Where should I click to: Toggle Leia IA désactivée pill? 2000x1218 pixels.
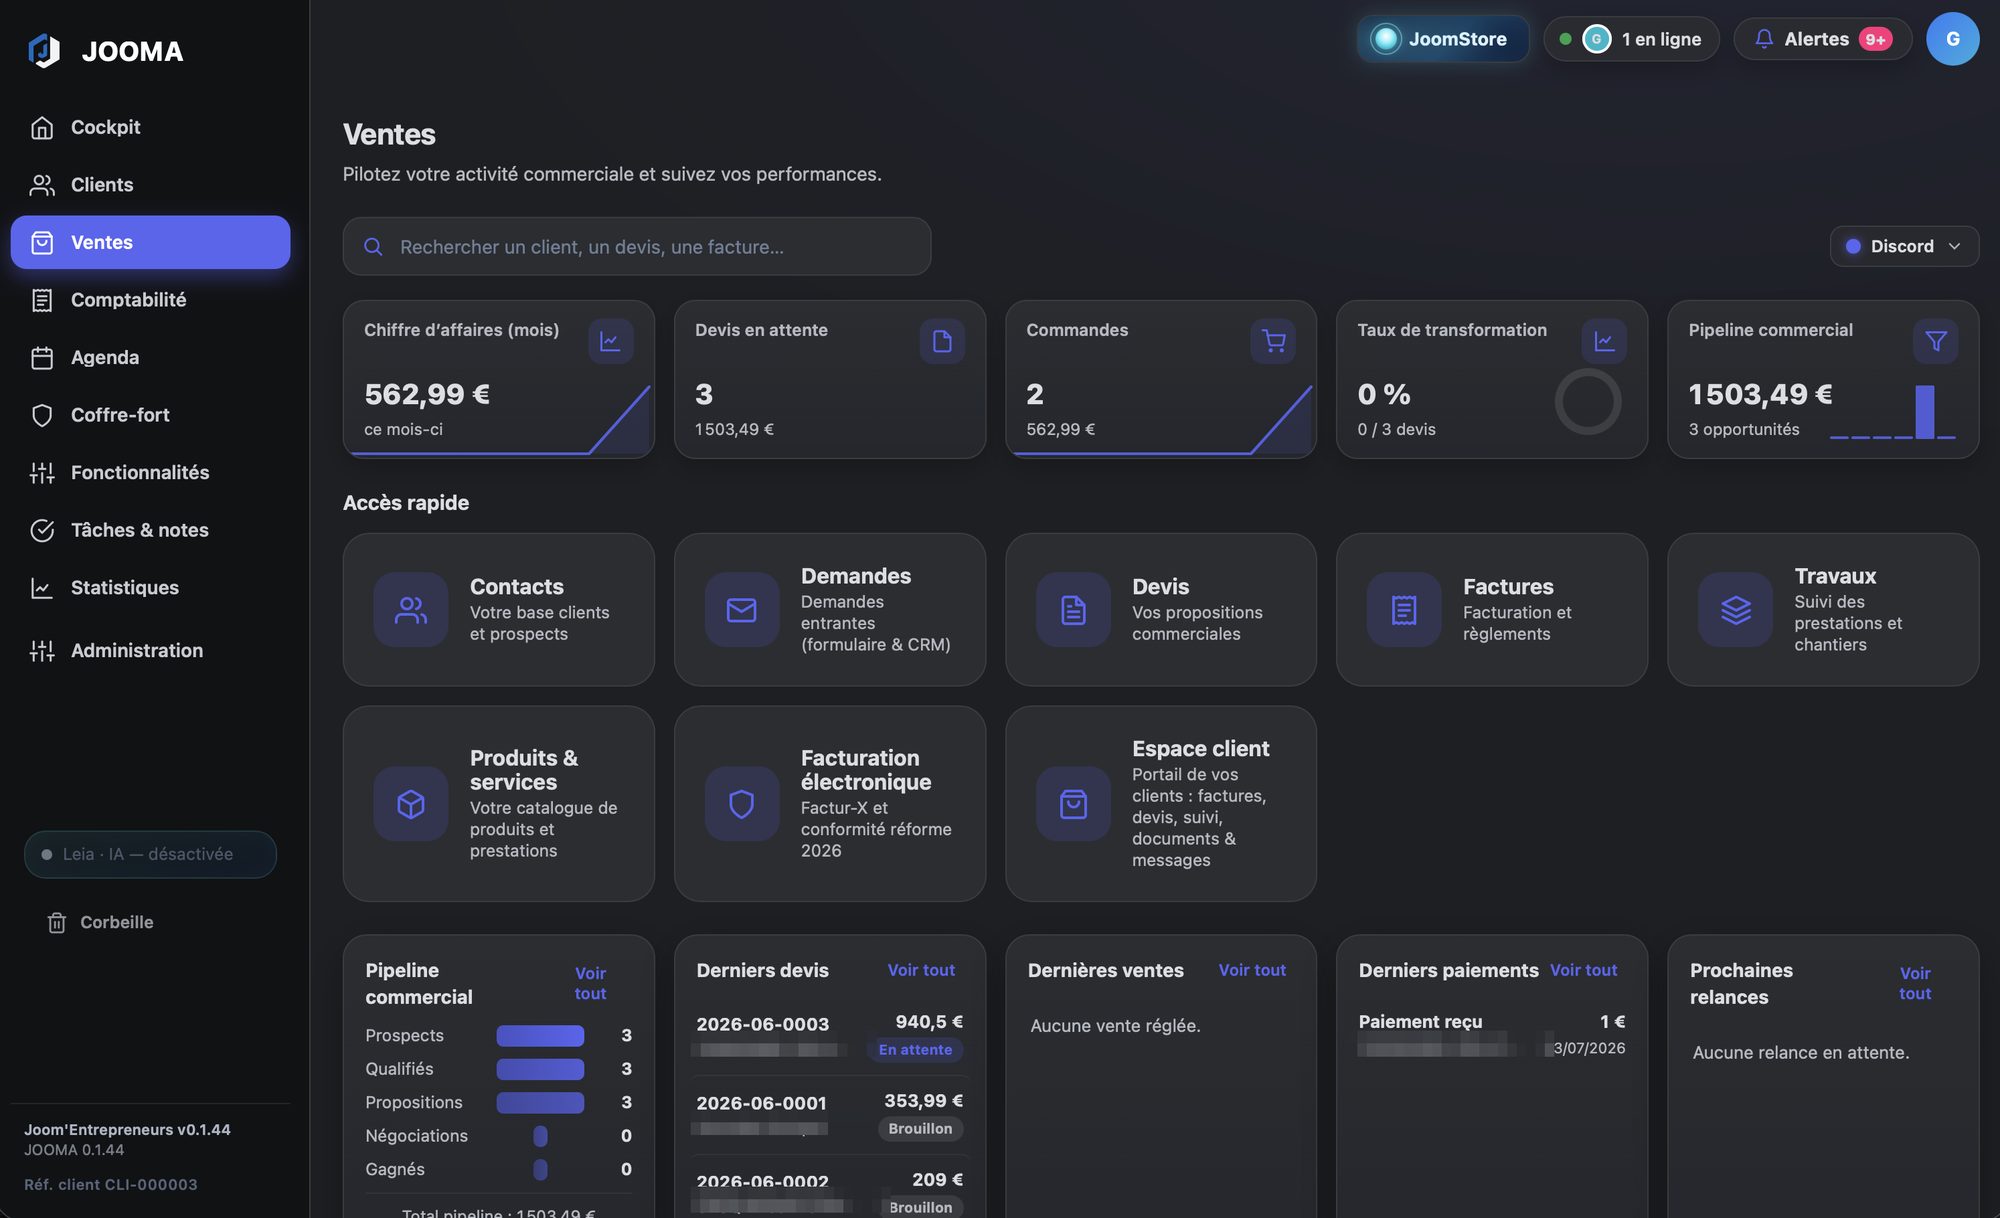(x=150, y=854)
